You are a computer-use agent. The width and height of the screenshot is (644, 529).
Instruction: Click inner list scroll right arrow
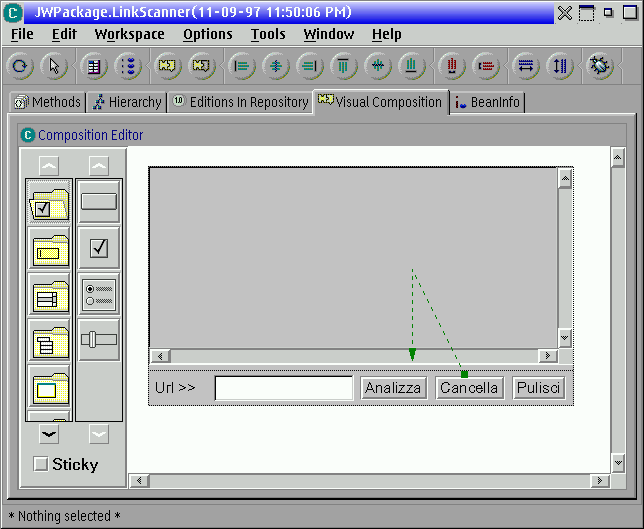click(547, 356)
